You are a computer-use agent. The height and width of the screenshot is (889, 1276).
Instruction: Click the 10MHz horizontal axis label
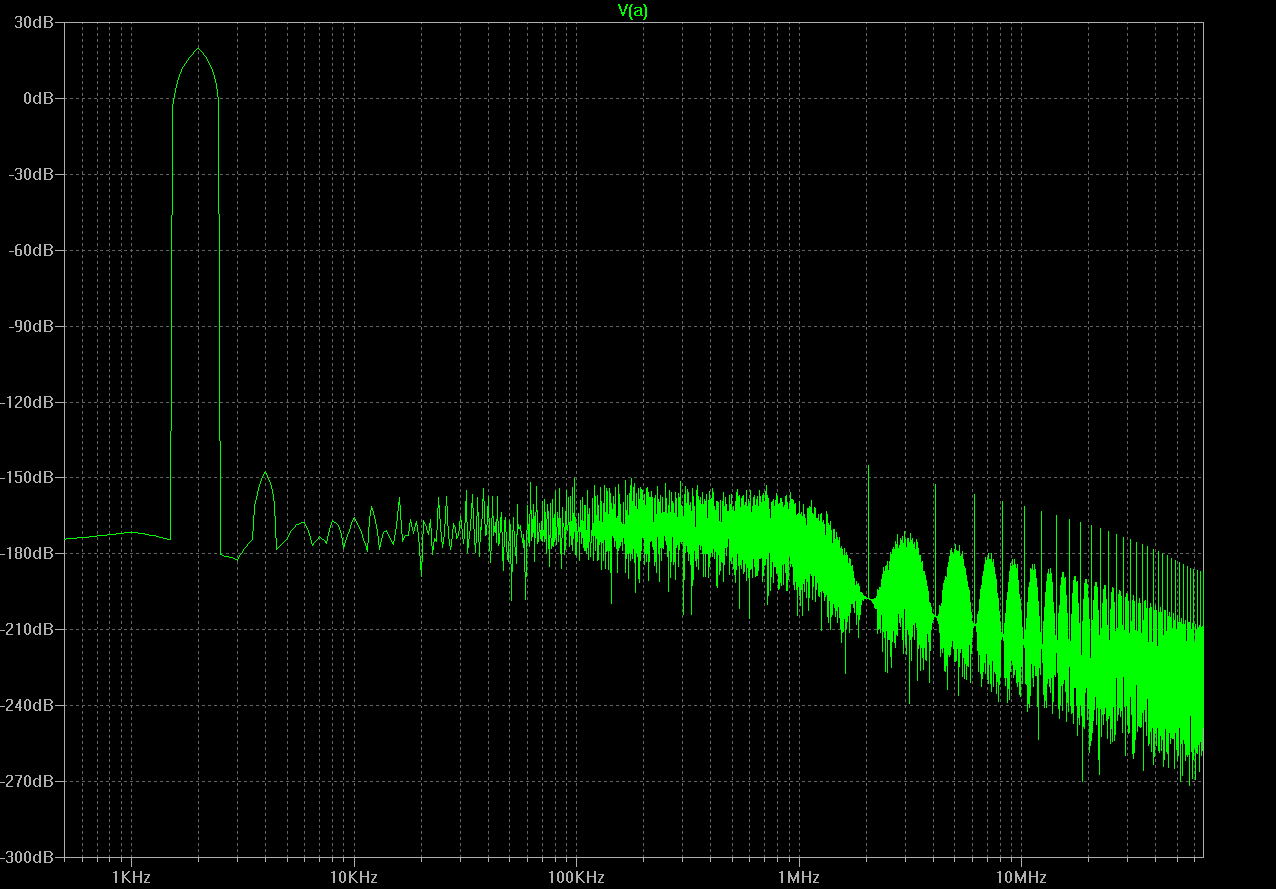click(x=1021, y=877)
